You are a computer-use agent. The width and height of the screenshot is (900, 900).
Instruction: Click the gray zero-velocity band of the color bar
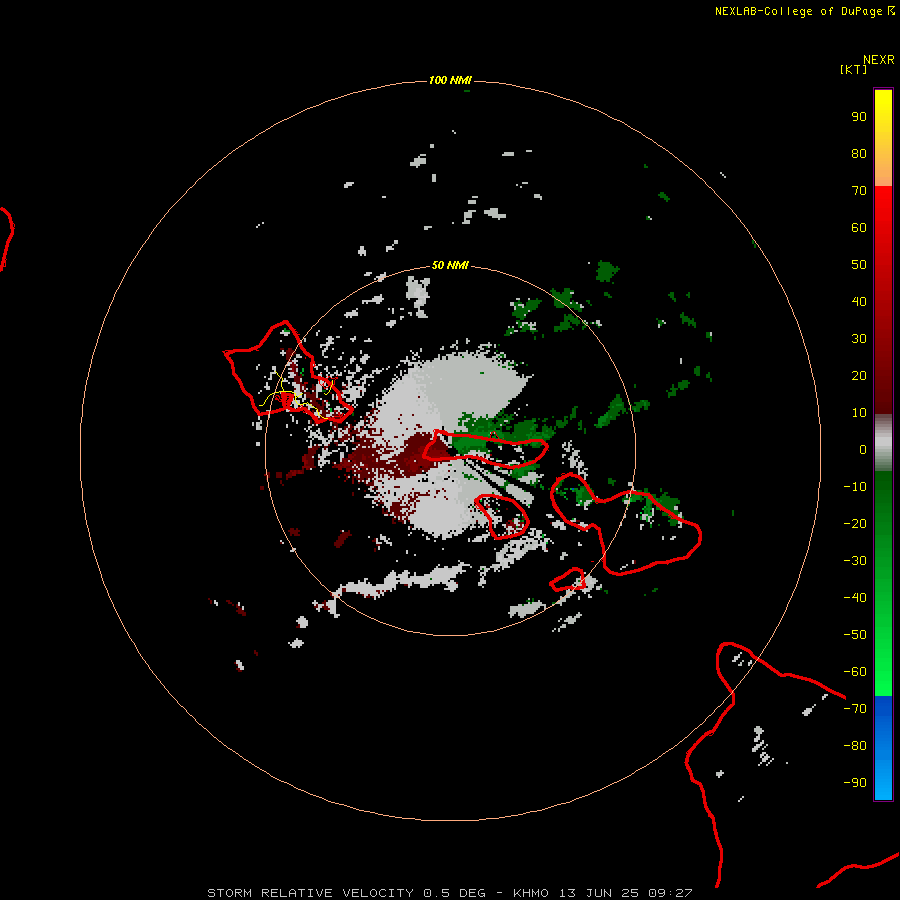pyautogui.click(x=883, y=443)
